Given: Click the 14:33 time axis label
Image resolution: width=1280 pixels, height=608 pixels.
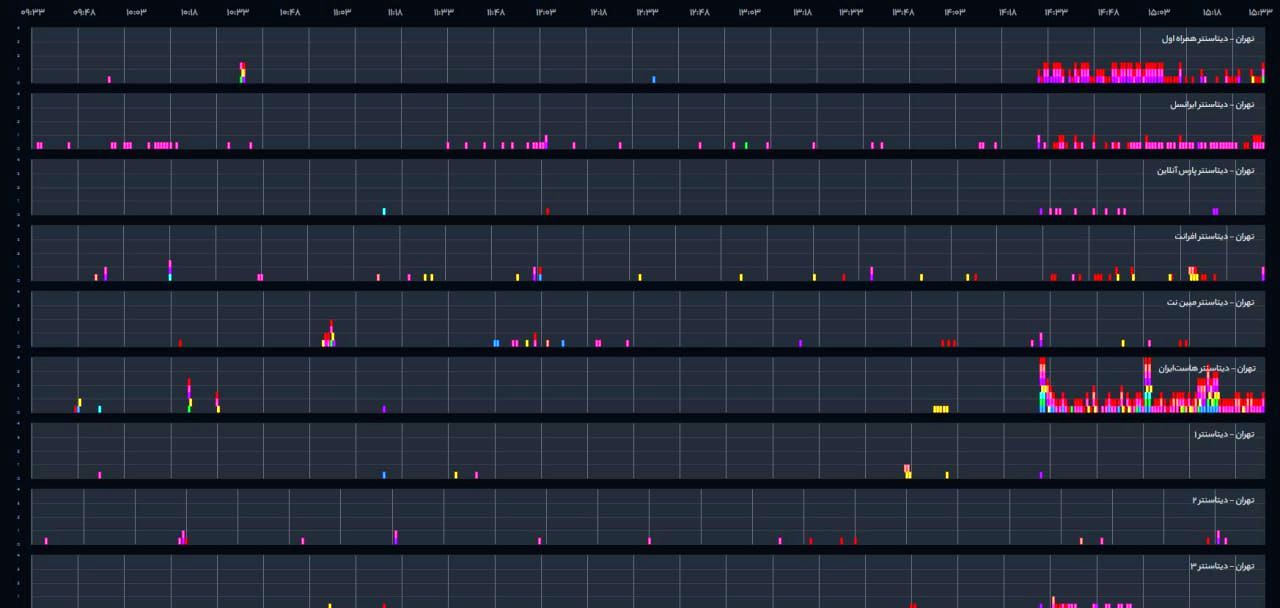Looking at the screenshot, I should [x=1055, y=12].
